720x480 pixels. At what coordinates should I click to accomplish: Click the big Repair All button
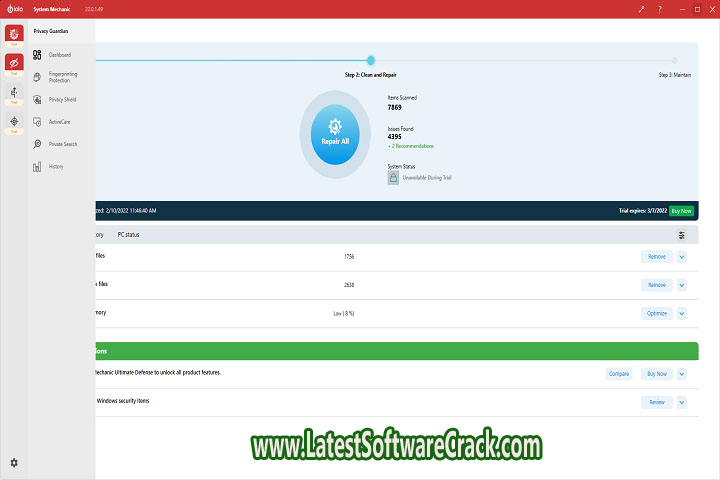tap(335, 135)
